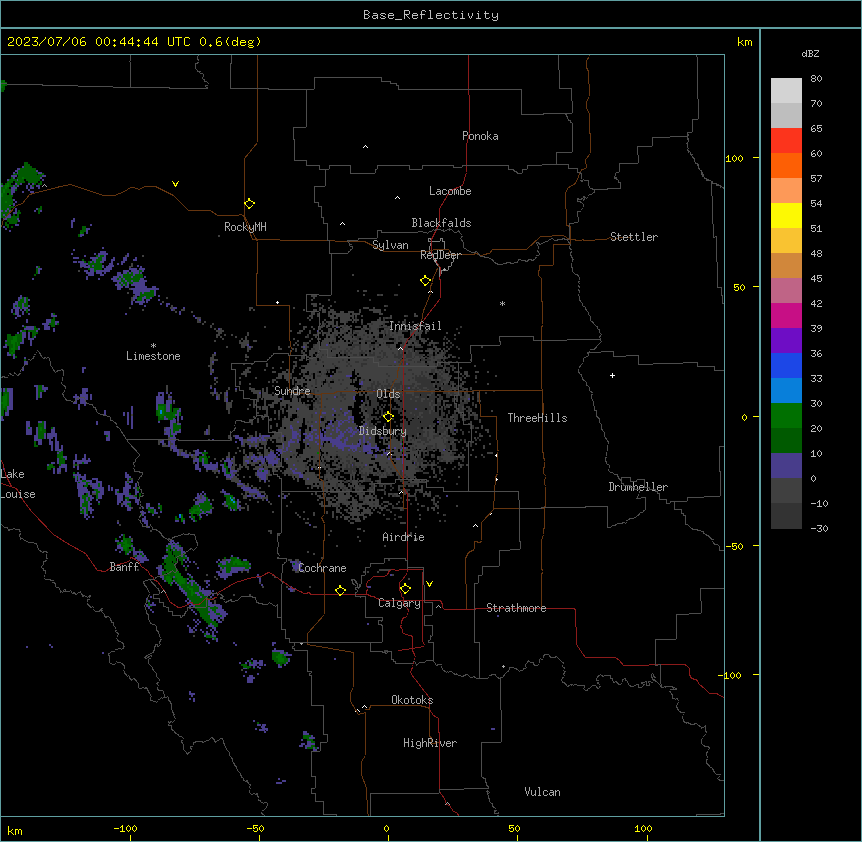Screen dimensions: 862x842
Task: Click the yellow diamond marker above RockyMH
Action: pyautogui.click(x=250, y=204)
